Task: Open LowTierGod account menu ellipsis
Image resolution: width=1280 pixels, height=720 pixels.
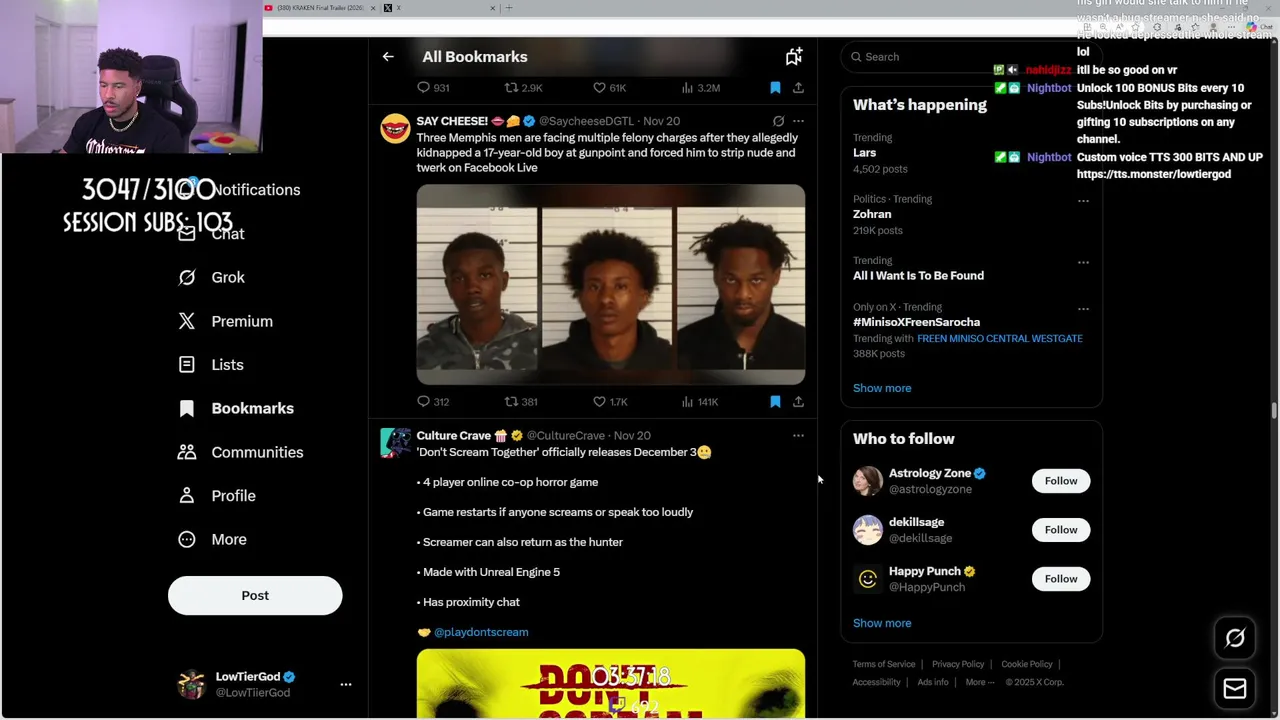Action: (346, 685)
